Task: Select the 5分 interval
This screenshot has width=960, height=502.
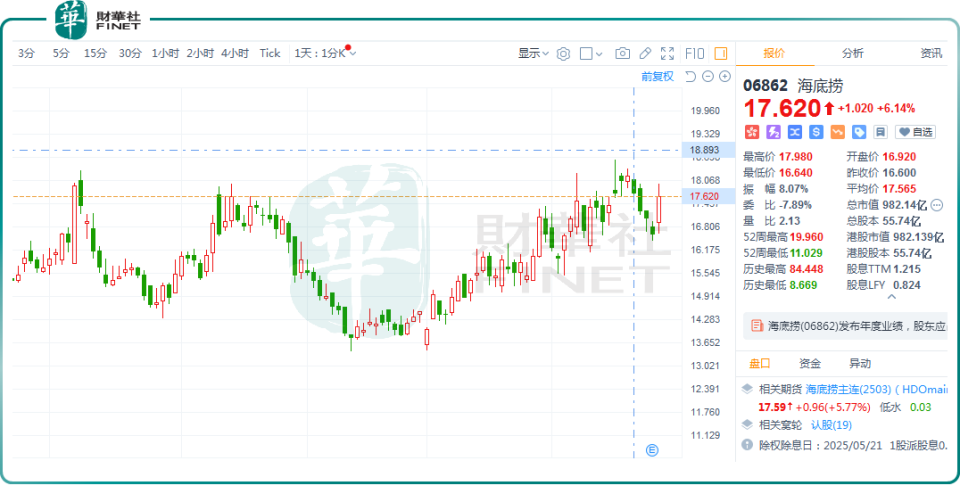Action: (x=61, y=53)
